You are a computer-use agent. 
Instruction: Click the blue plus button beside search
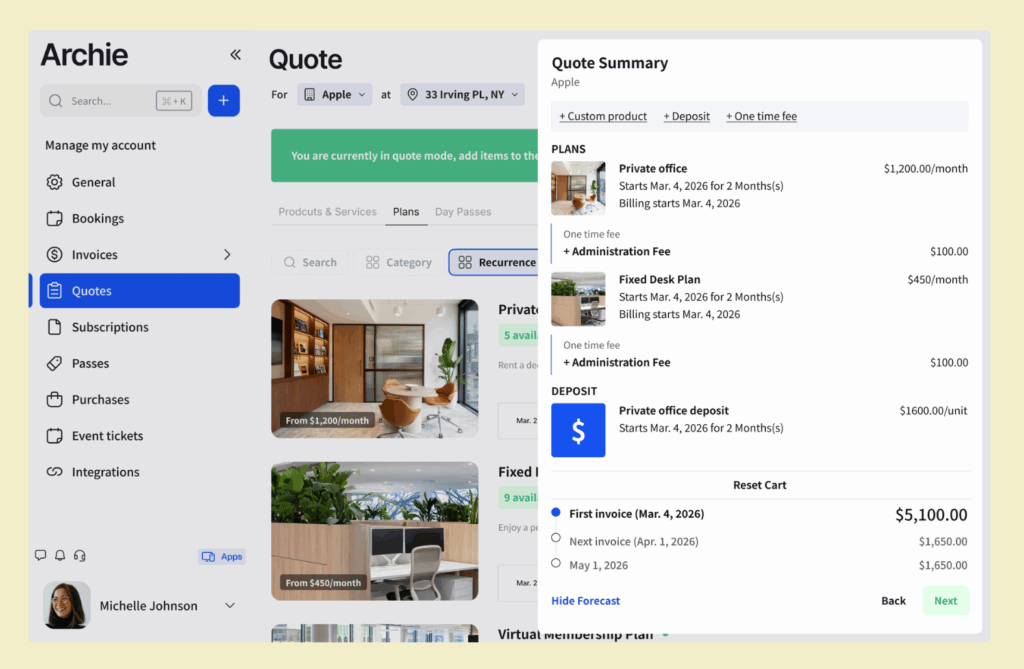coord(223,100)
